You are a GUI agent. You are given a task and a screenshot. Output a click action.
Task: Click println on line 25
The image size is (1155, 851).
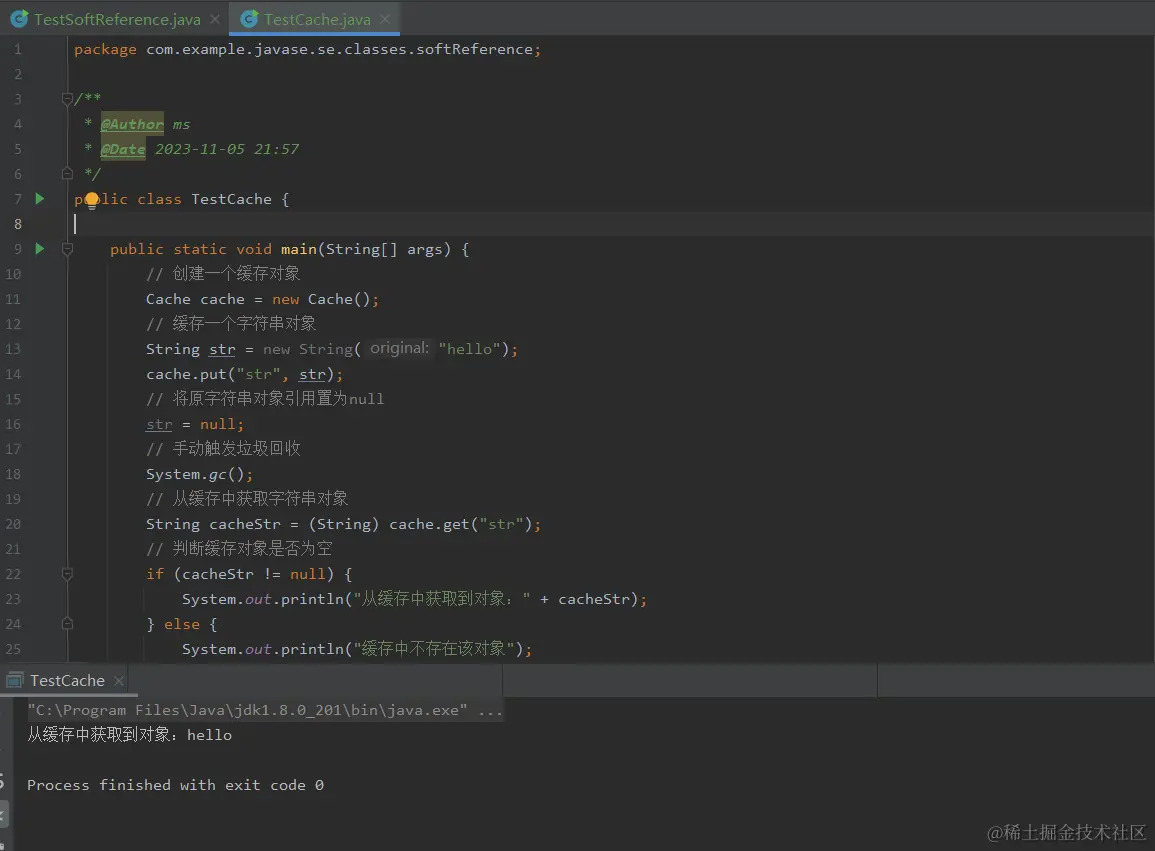click(312, 649)
